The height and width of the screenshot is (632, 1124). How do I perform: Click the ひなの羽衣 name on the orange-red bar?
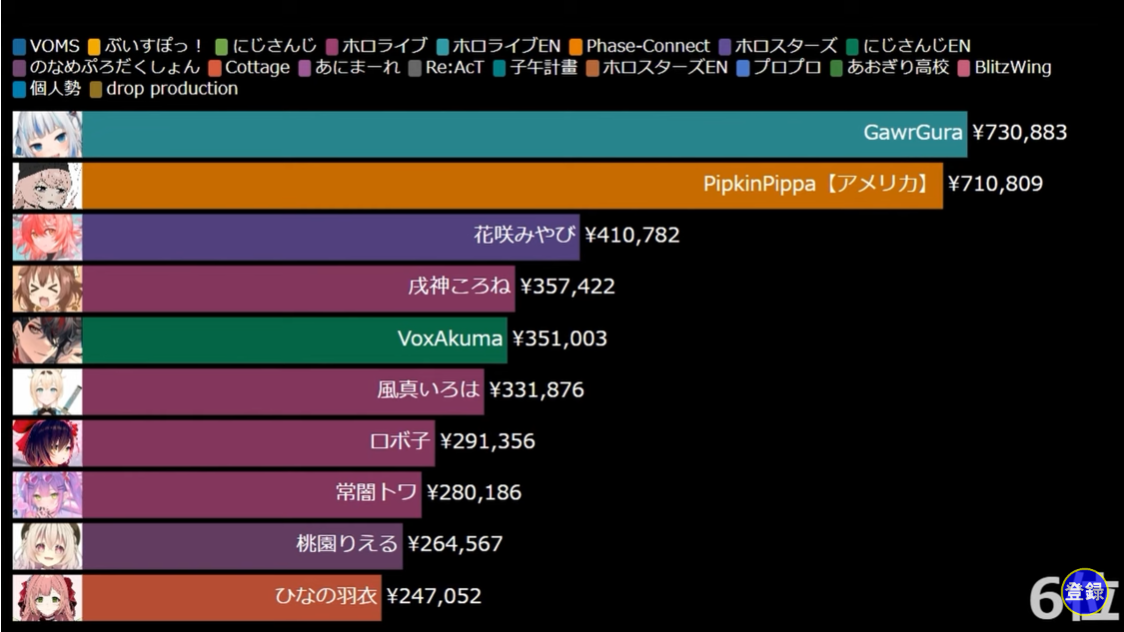(x=326, y=595)
